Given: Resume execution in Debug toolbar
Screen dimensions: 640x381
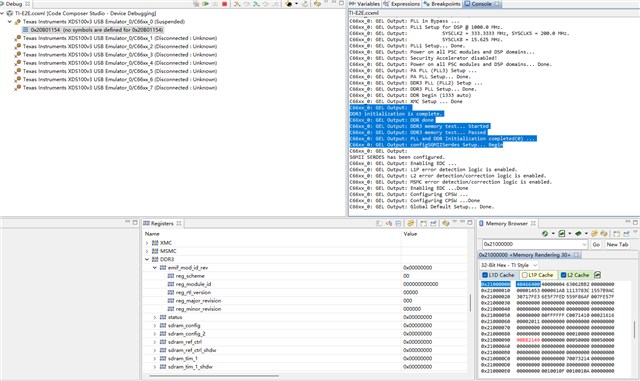Looking at the screenshot, I should [206, 4].
